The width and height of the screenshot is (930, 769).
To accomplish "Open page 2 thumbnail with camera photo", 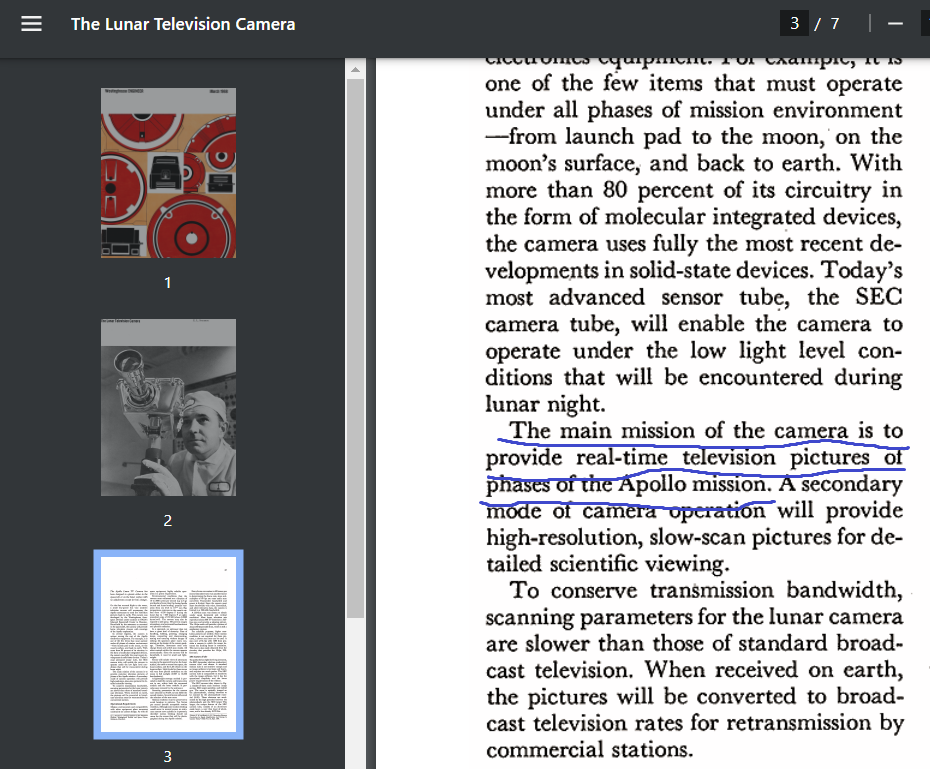I will point(168,407).
